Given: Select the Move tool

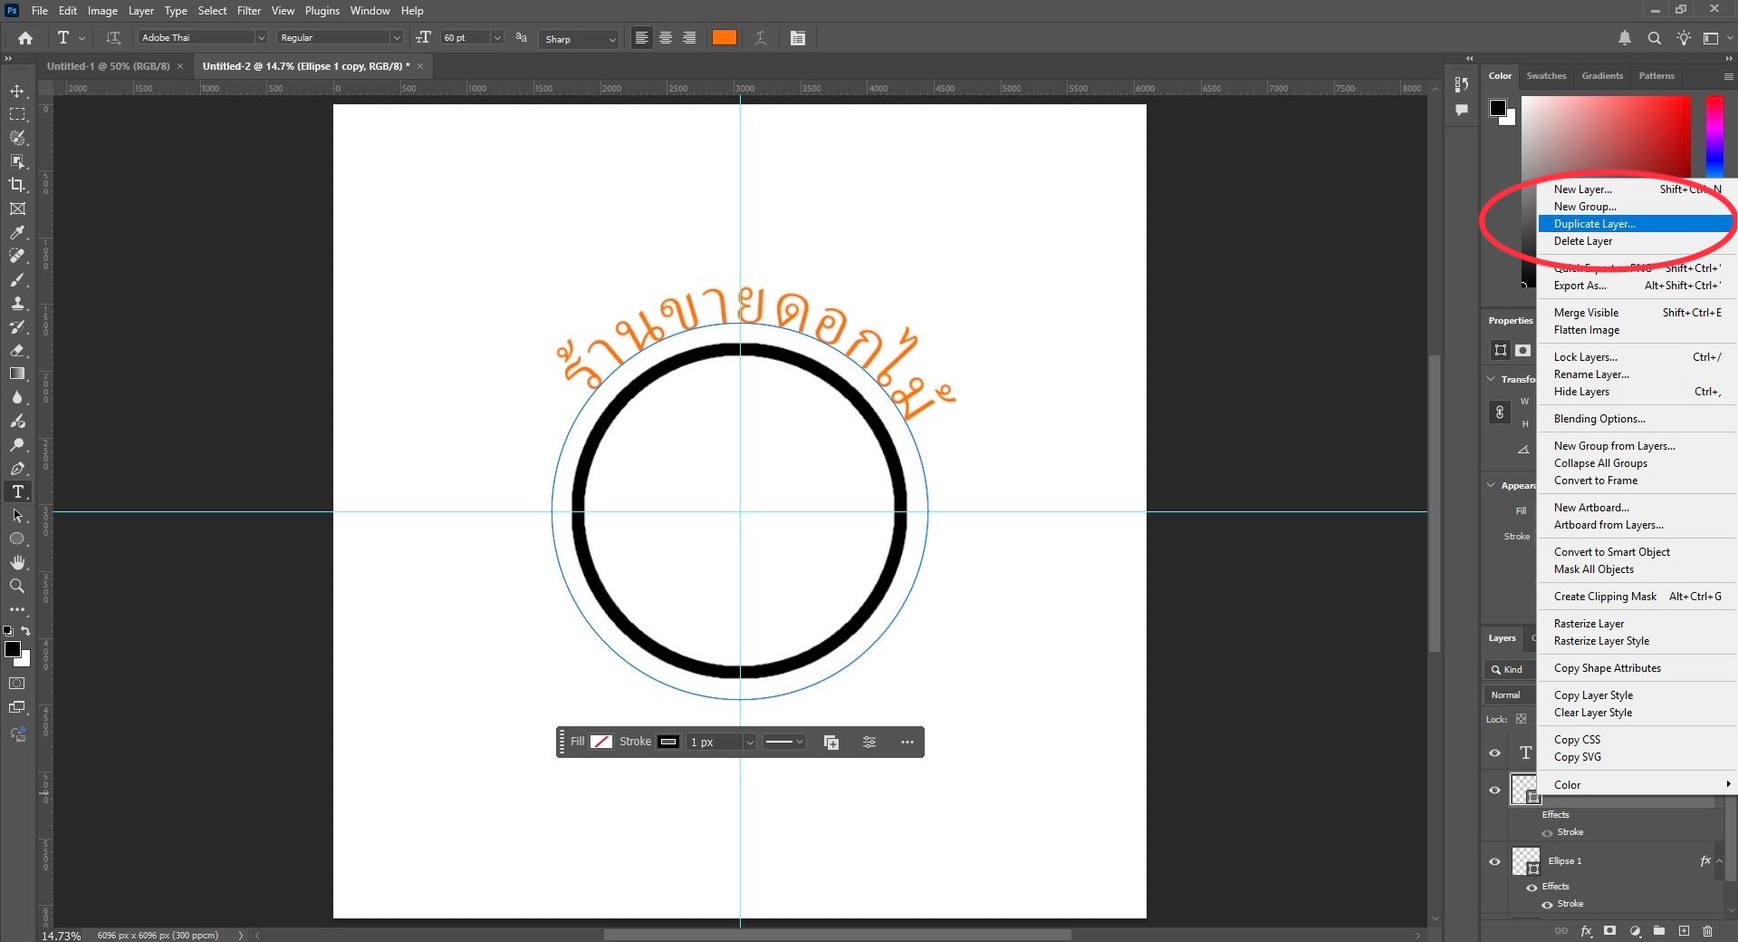Looking at the screenshot, I should coord(17,91).
